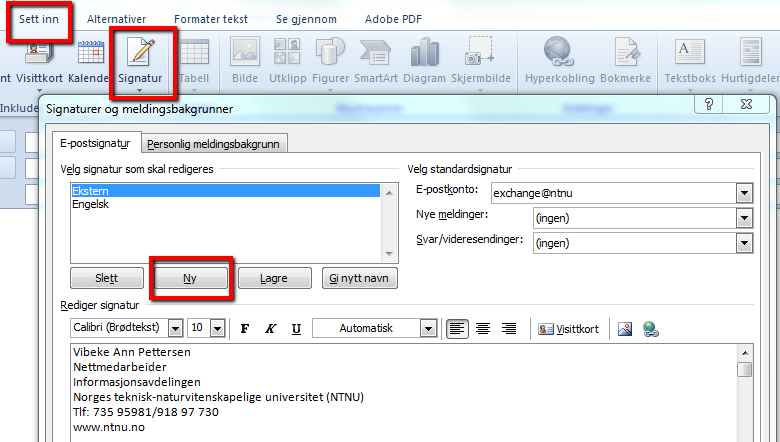The height and width of the screenshot is (442, 780).
Task: Expand the Signatur button dropdown arrow
Action: coord(140,90)
